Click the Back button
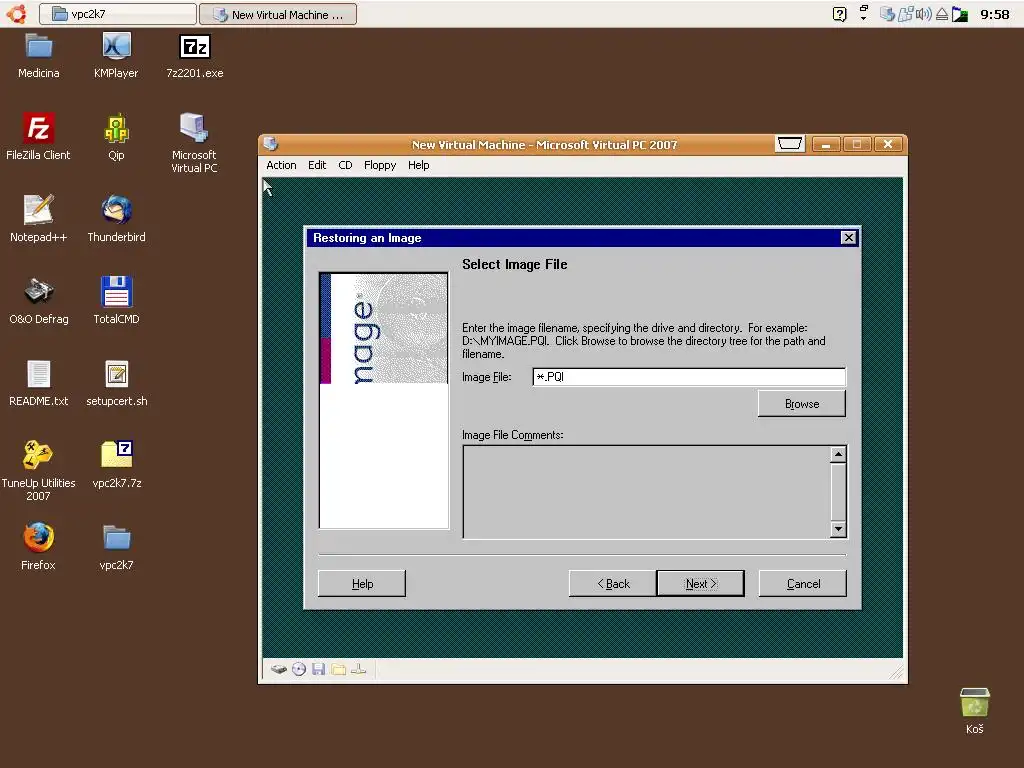The width and height of the screenshot is (1024, 768). point(613,583)
